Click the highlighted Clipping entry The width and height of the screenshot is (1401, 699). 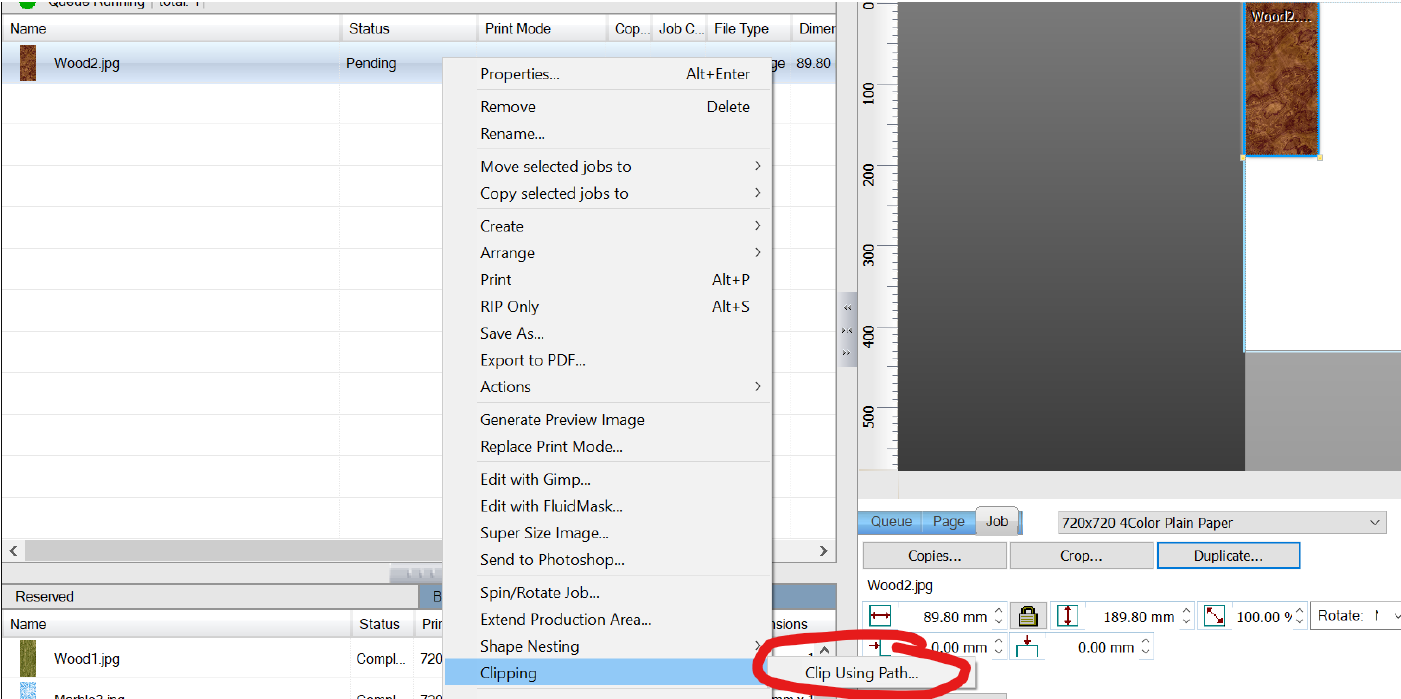click(607, 673)
